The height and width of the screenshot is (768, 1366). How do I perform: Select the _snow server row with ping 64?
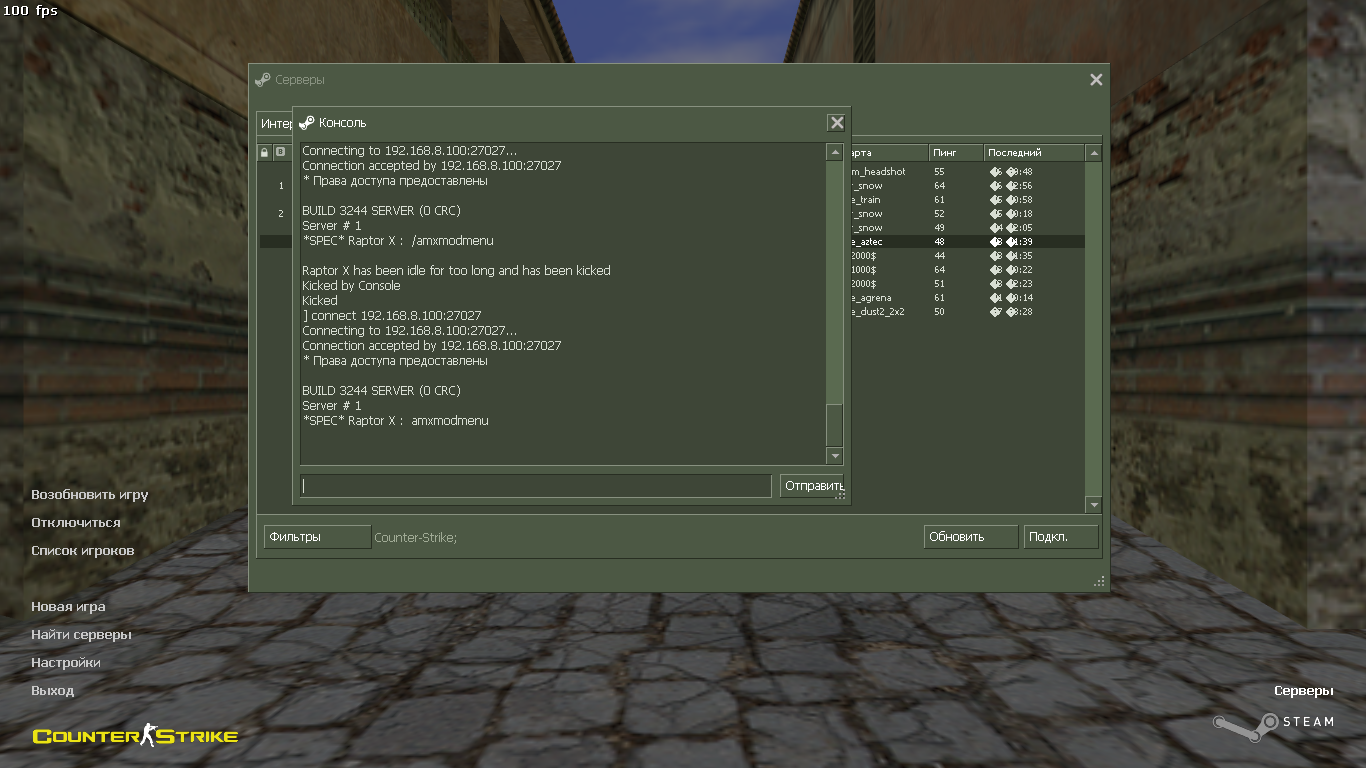tap(968, 186)
